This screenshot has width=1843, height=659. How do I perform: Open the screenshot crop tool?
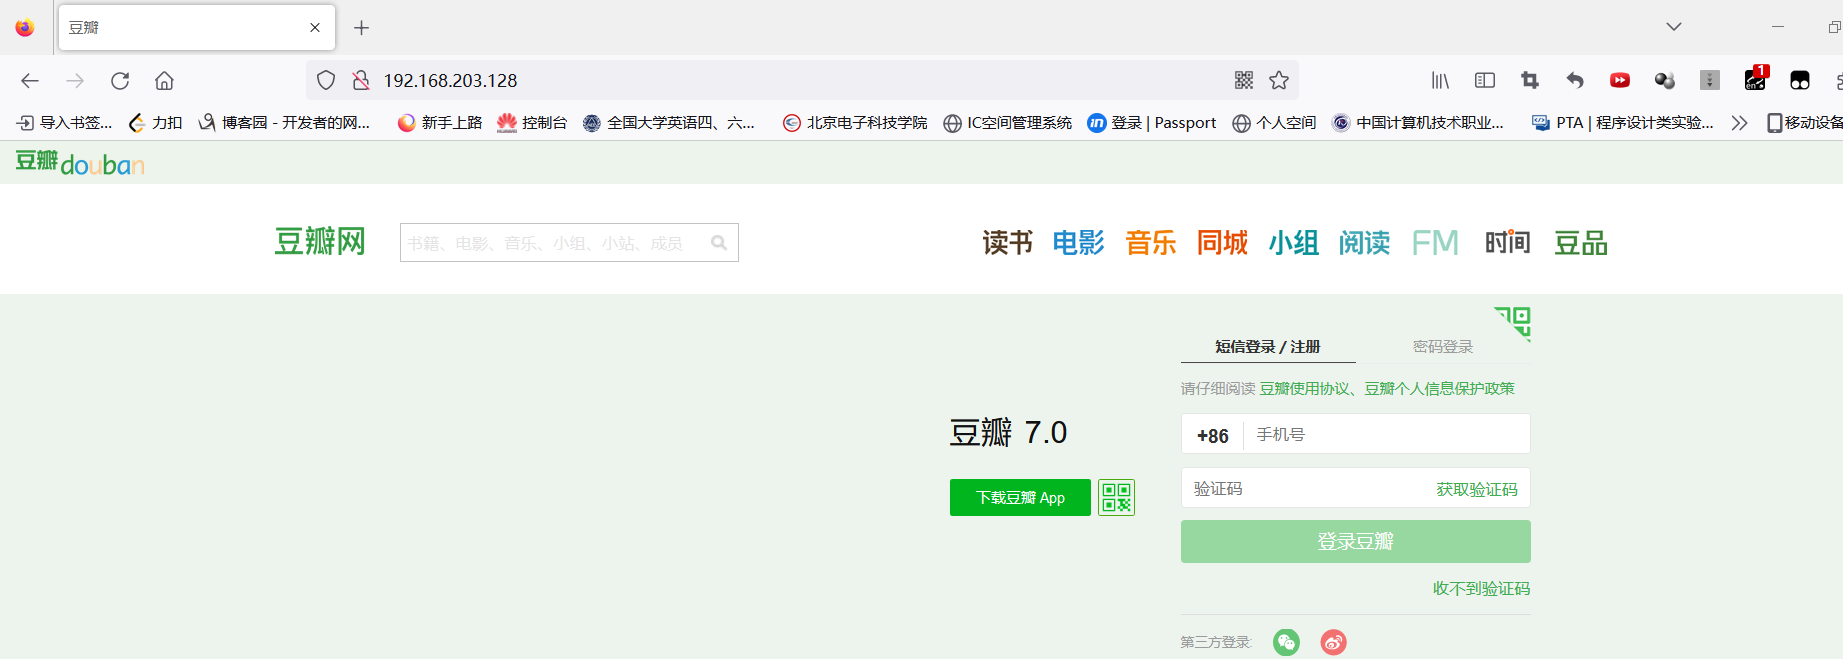click(x=1530, y=80)
